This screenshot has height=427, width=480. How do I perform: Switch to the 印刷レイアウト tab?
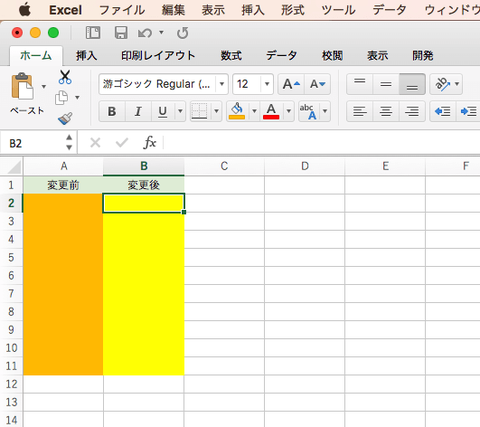(158, 55)
